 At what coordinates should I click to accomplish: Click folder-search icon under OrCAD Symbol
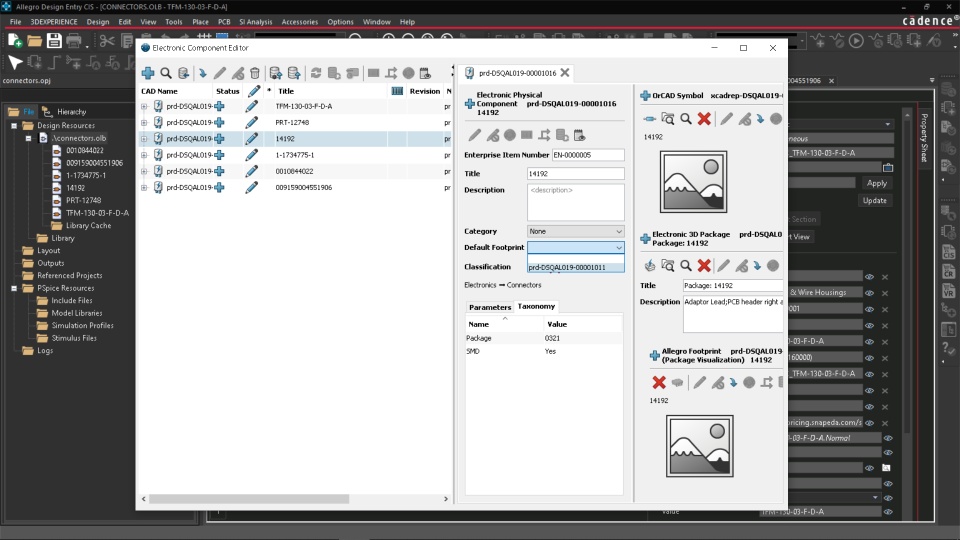[668, 119]
